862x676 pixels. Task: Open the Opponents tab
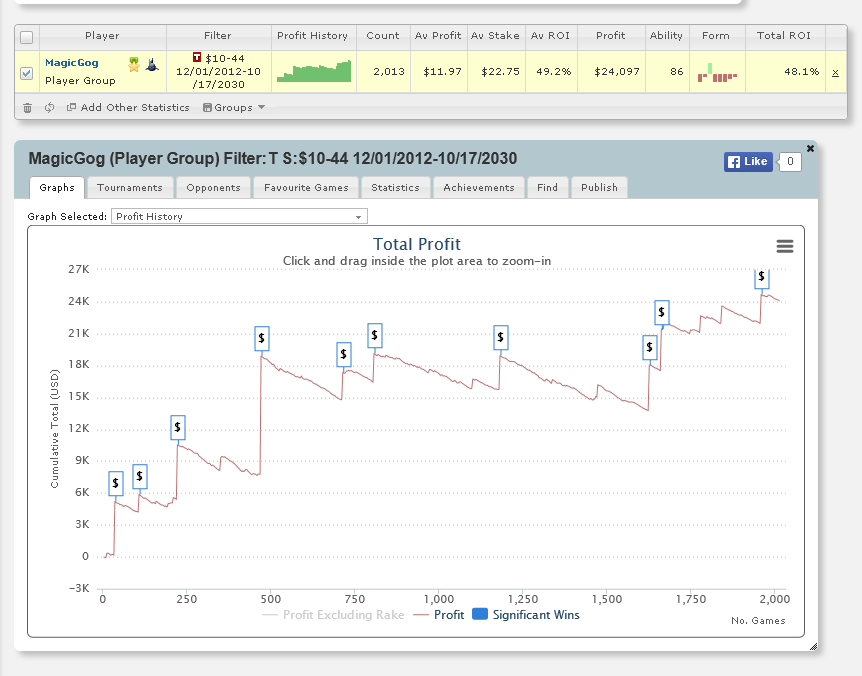[x=213, y=187]
